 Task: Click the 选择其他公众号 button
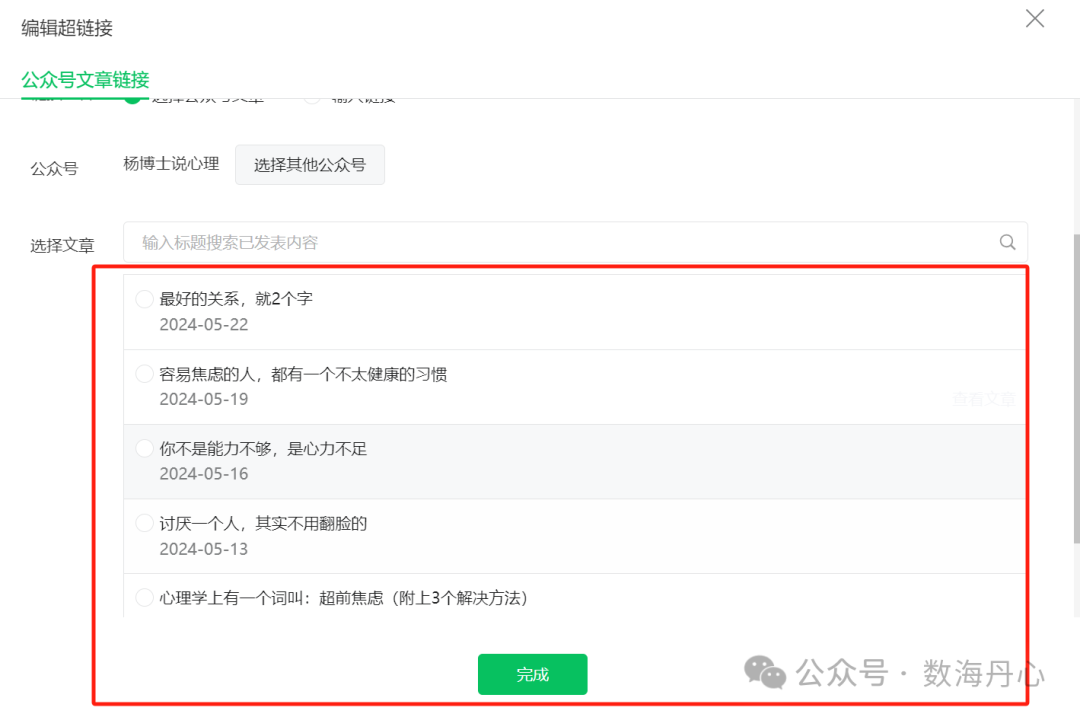pyautogui.click(x=310, y=165)
